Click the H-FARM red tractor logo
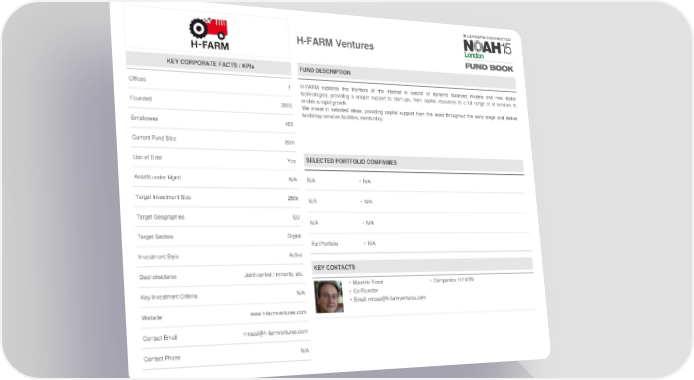The height and width of the screenshot is (380, 694). [209, 33]
